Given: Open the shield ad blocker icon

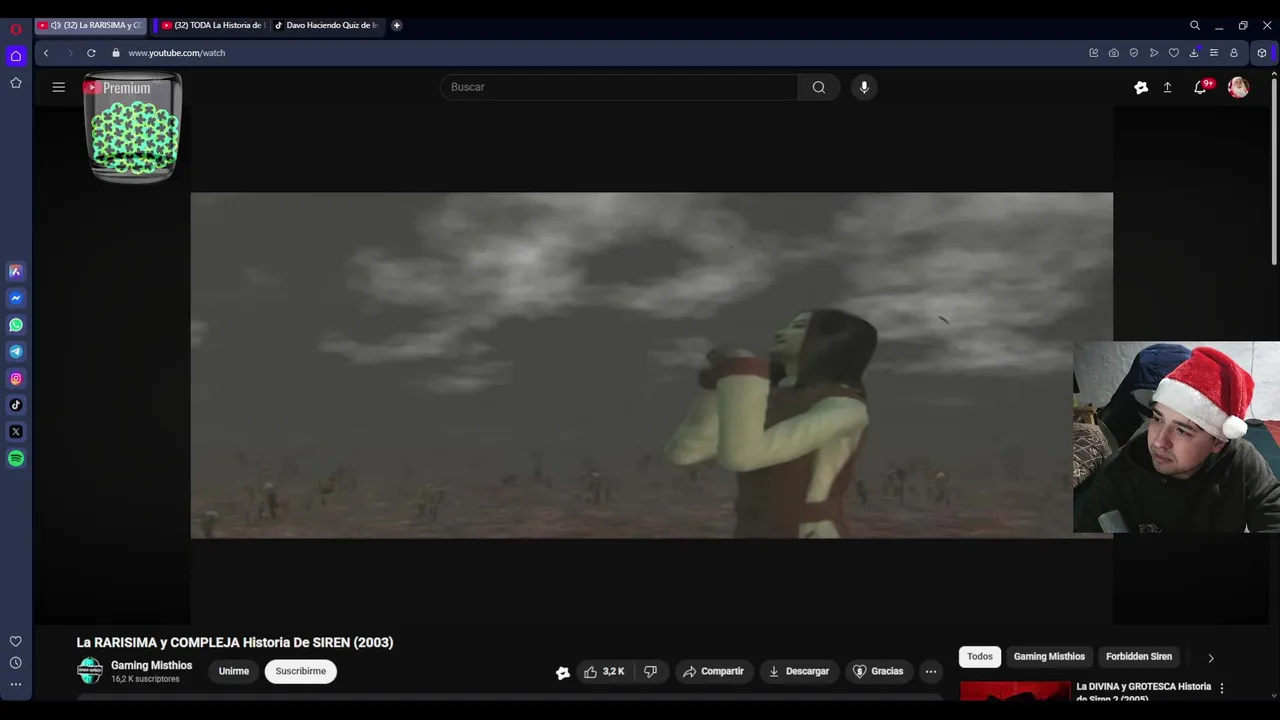Looking at the screenshot, I should click(1134, 53).
